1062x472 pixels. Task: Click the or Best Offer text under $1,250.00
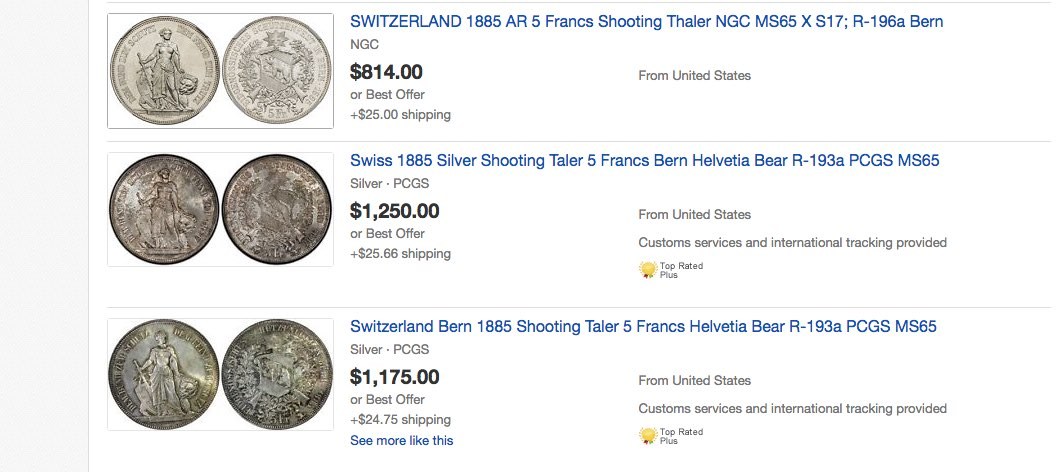[387, 233]
